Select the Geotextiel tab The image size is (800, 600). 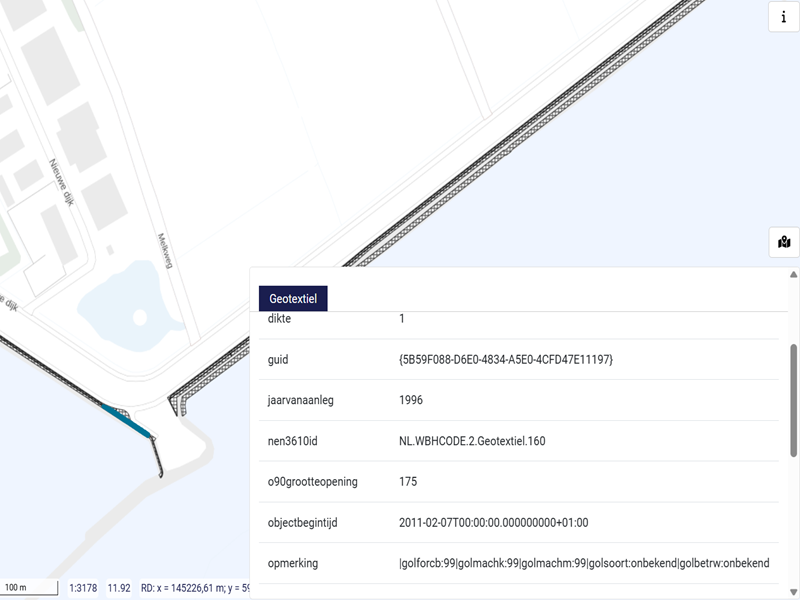(293, 298)
